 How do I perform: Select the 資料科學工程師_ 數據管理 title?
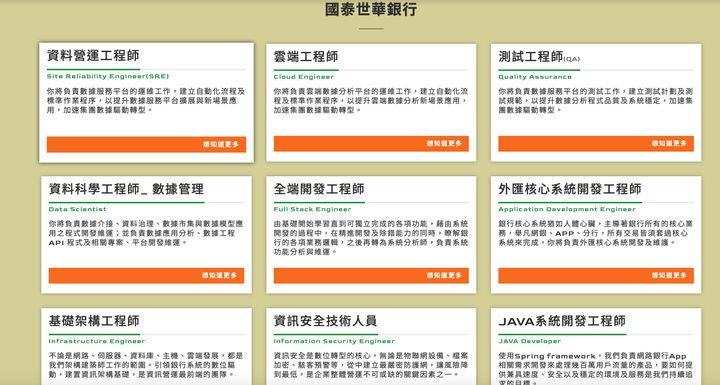tap(126, 189)
